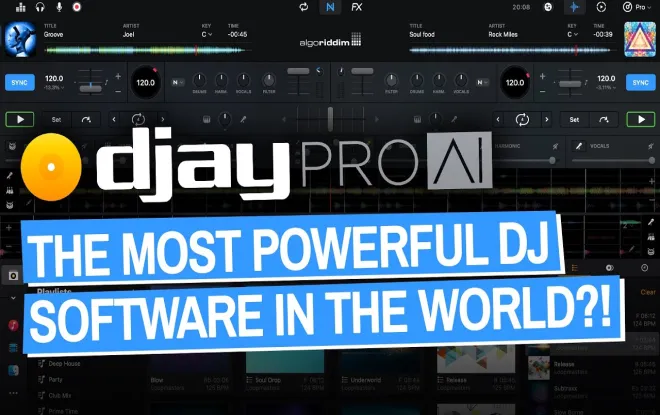Mute the right deck VOCALS stem
The height and width of the screenshot is (415, 660).
[650, 146]
